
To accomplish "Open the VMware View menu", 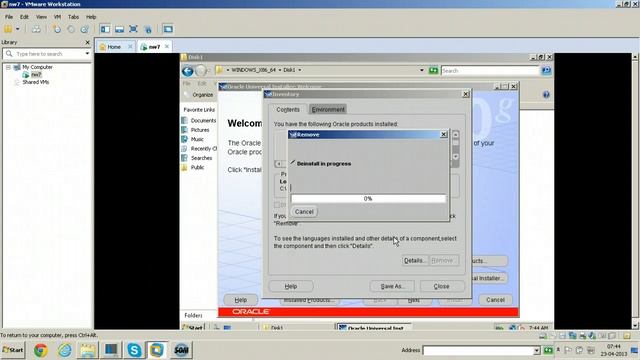I will tap(41, 17).
